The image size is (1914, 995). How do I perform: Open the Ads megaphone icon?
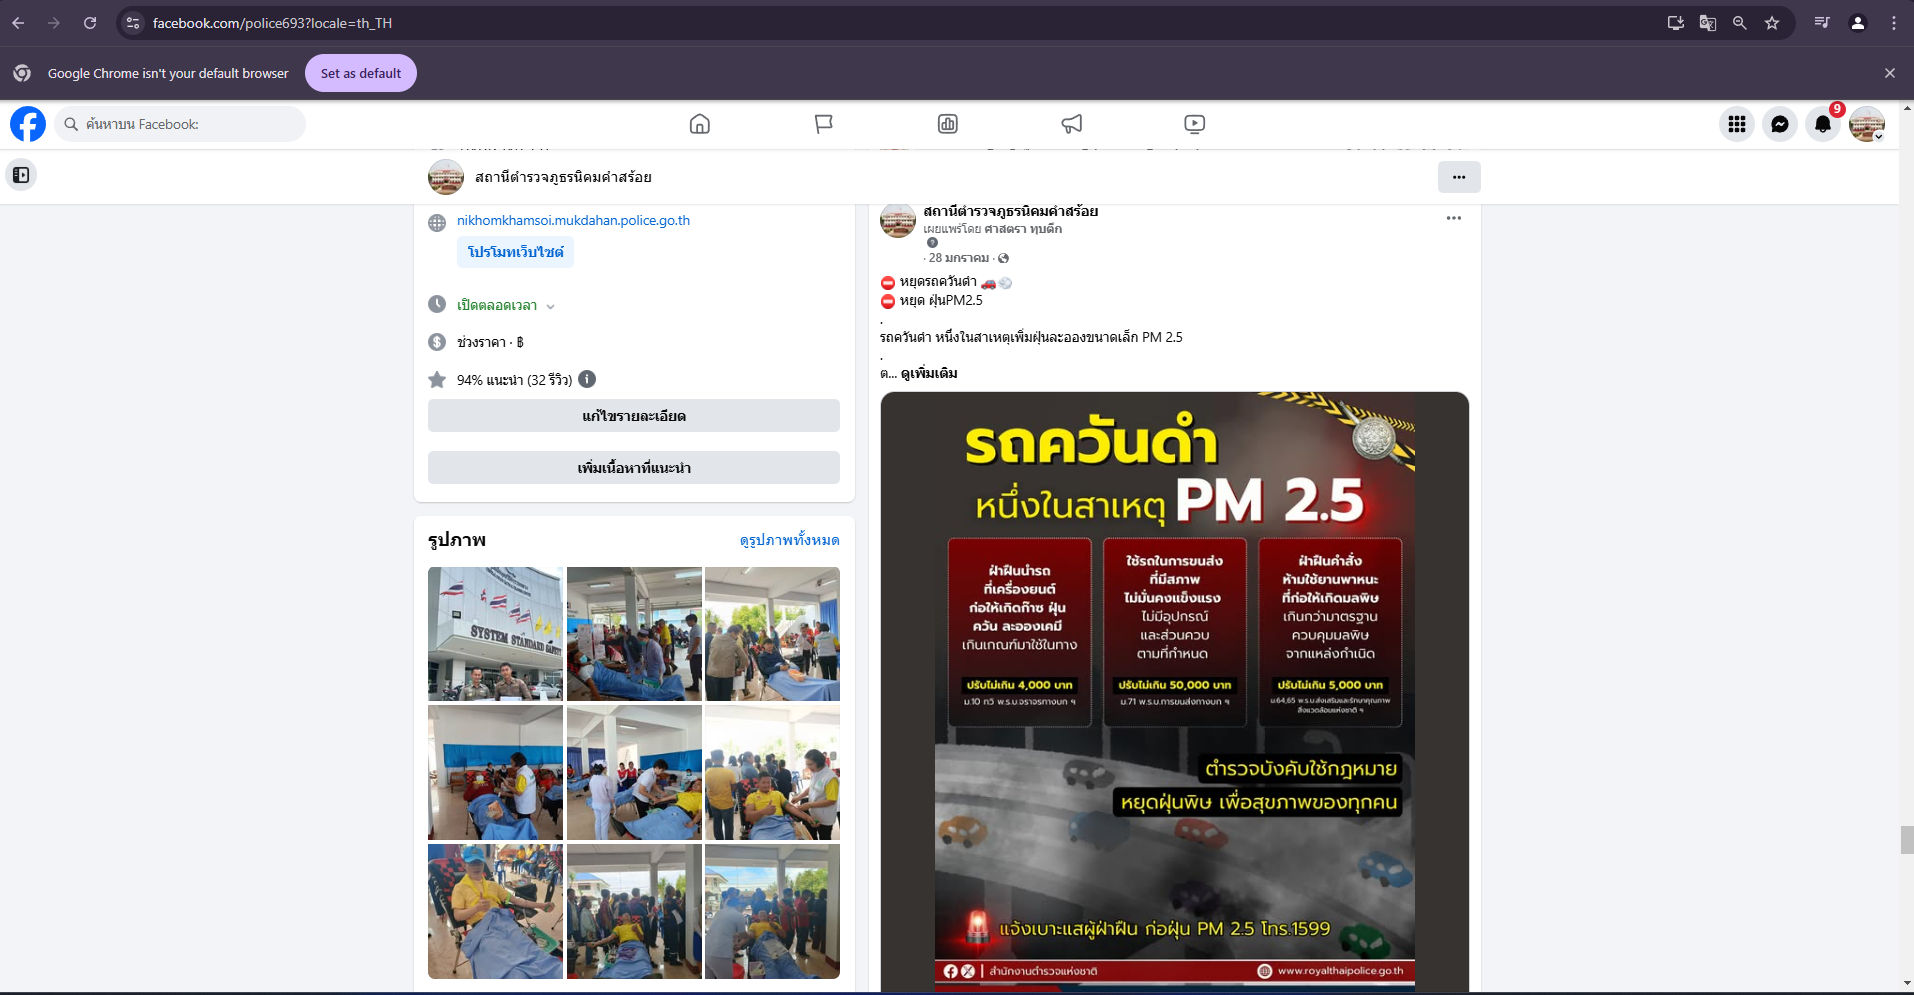click(x=1071, y=124)
